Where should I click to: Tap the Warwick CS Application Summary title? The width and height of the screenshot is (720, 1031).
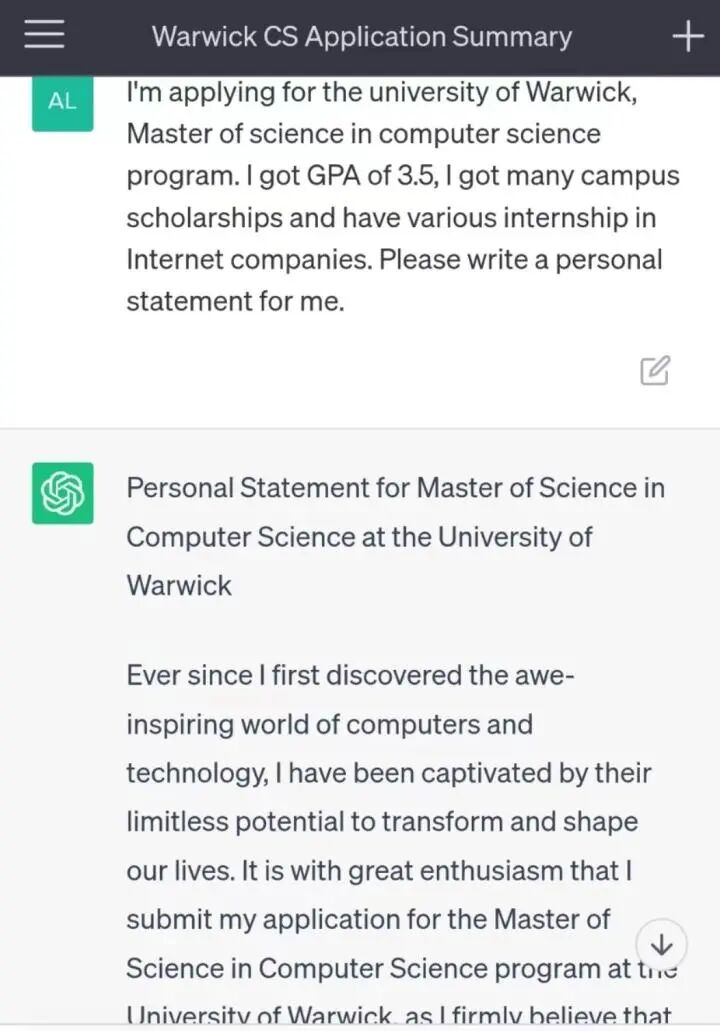362,37
